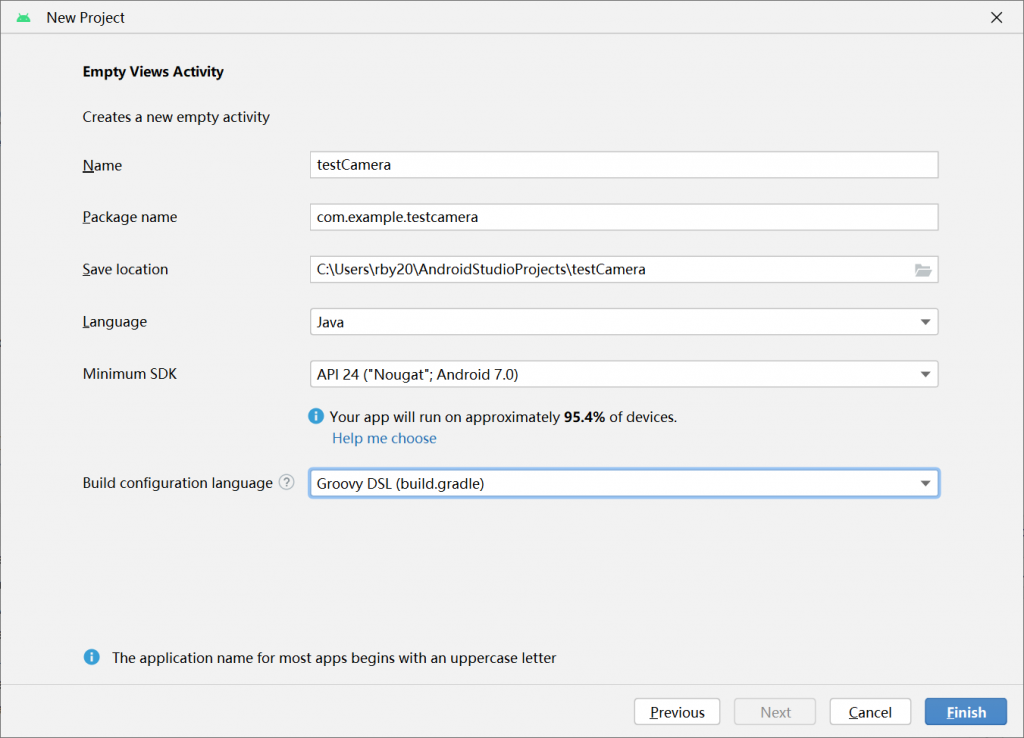Click the info icon beside uppercase letter warning
The width and height of the screenshot is (1024, 738).
(91, 657)
